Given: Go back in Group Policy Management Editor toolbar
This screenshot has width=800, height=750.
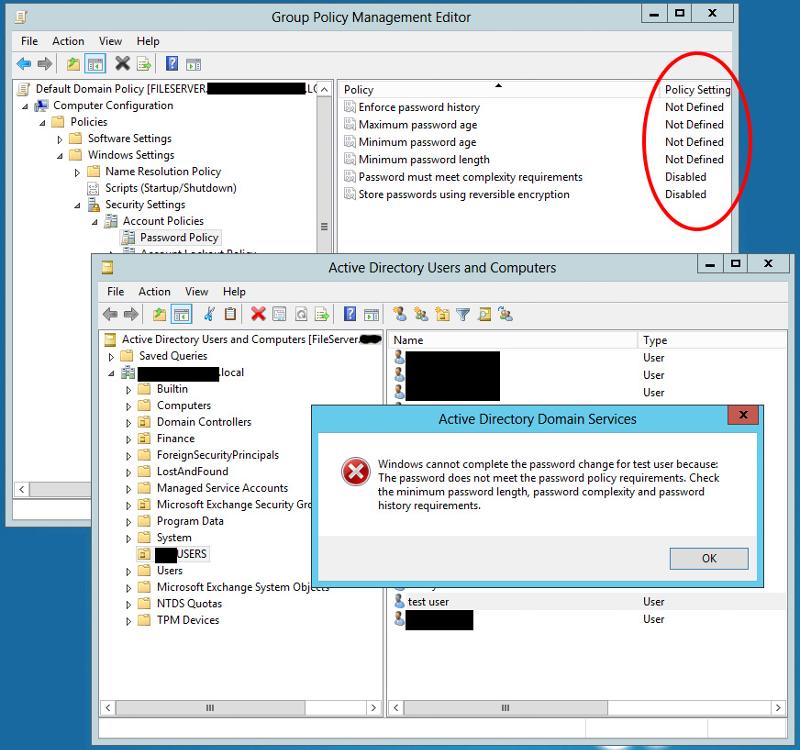Looking at the screenshot, I should pyautogui.click(x=24, y=64).
